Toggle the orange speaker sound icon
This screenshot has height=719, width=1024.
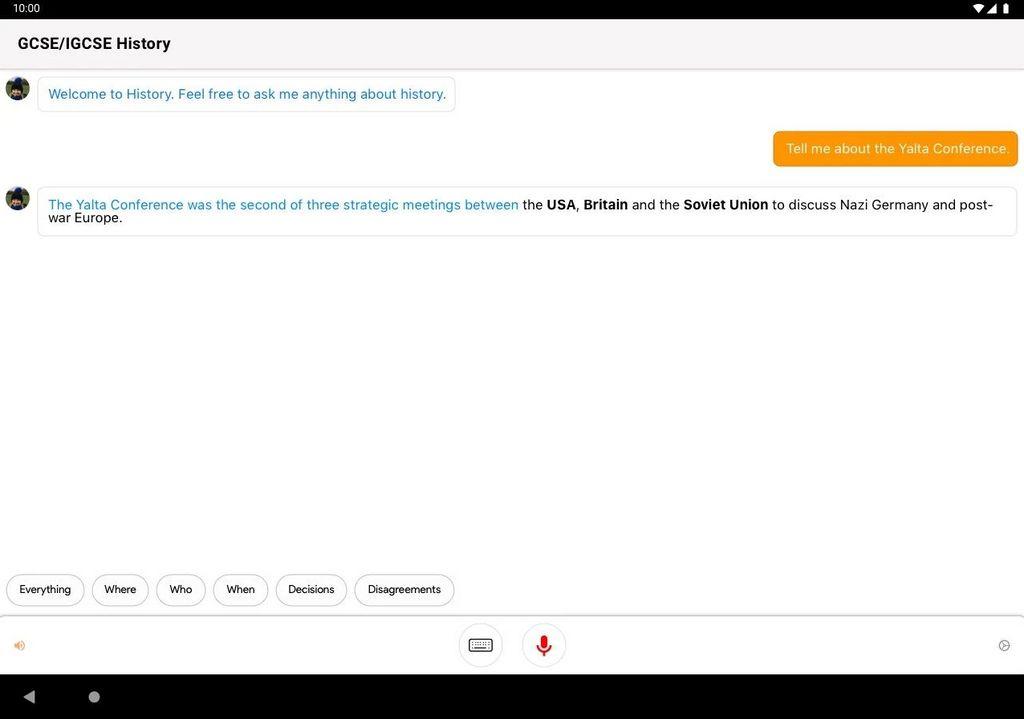[20, 646]
